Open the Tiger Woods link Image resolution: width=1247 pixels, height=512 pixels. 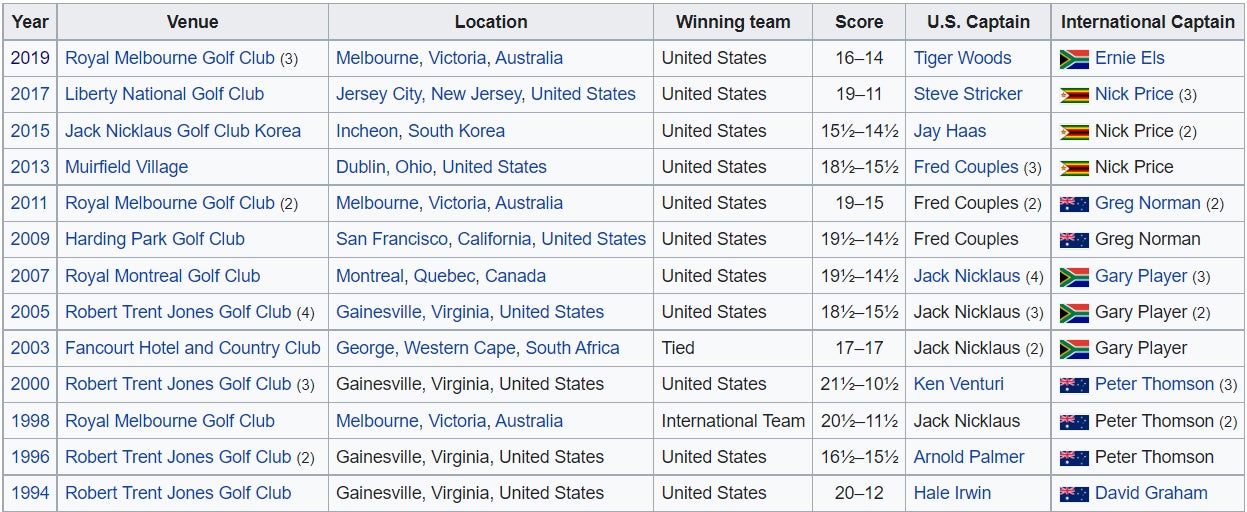(x=962, y=58)
